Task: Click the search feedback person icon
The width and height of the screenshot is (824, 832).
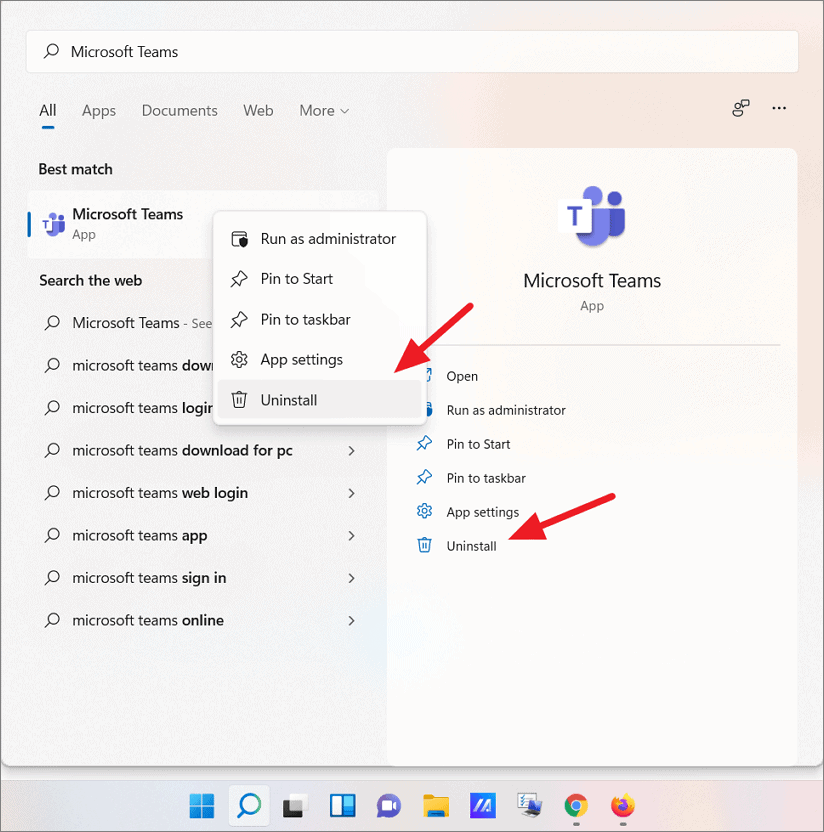Action: coord(740,109)
